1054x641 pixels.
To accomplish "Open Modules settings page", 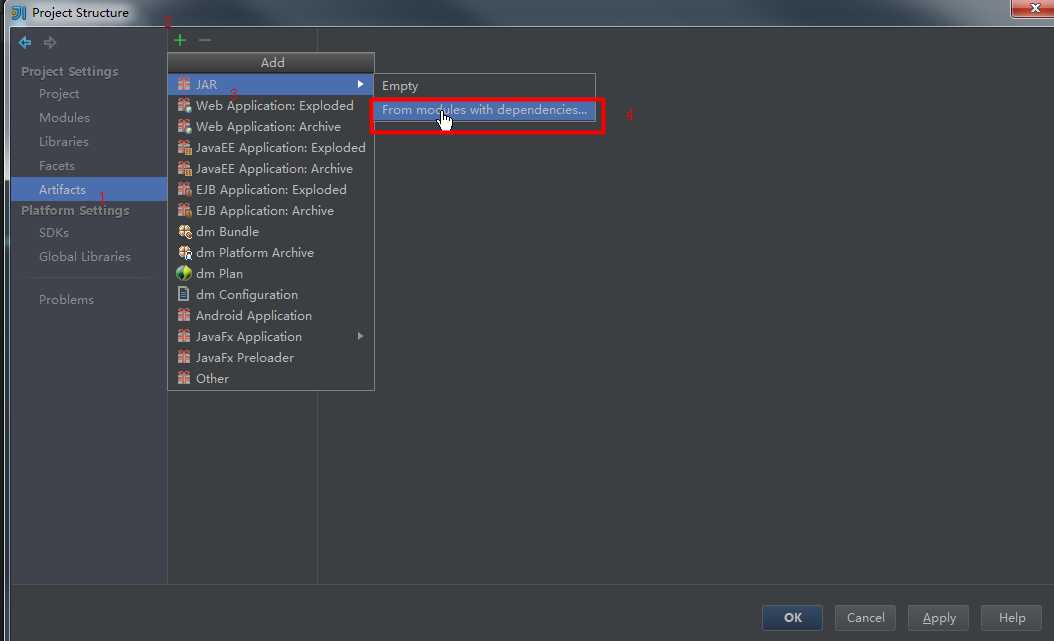I will click(x=65, y=118).
